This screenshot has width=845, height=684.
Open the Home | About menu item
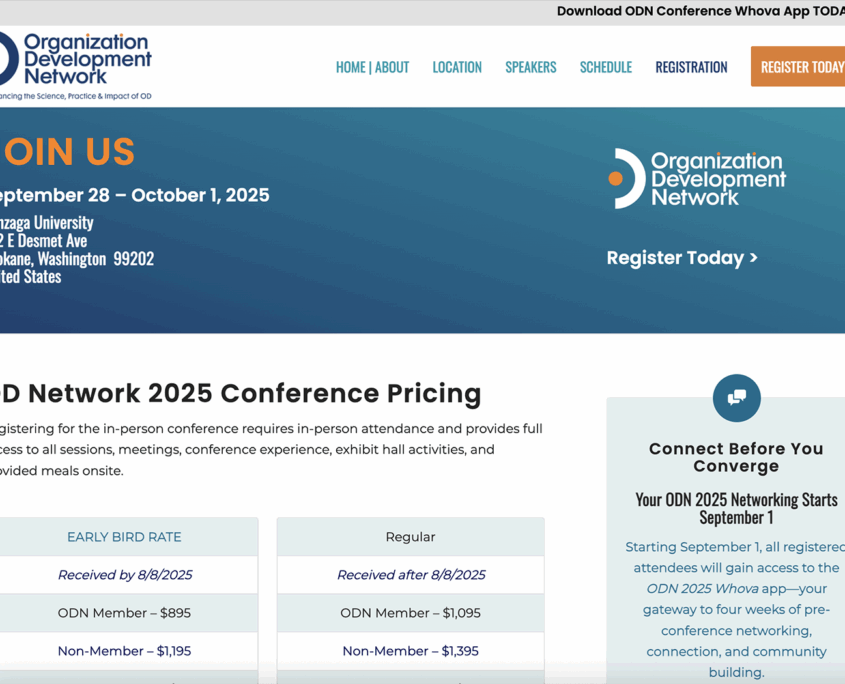click(x=372, y=67)
